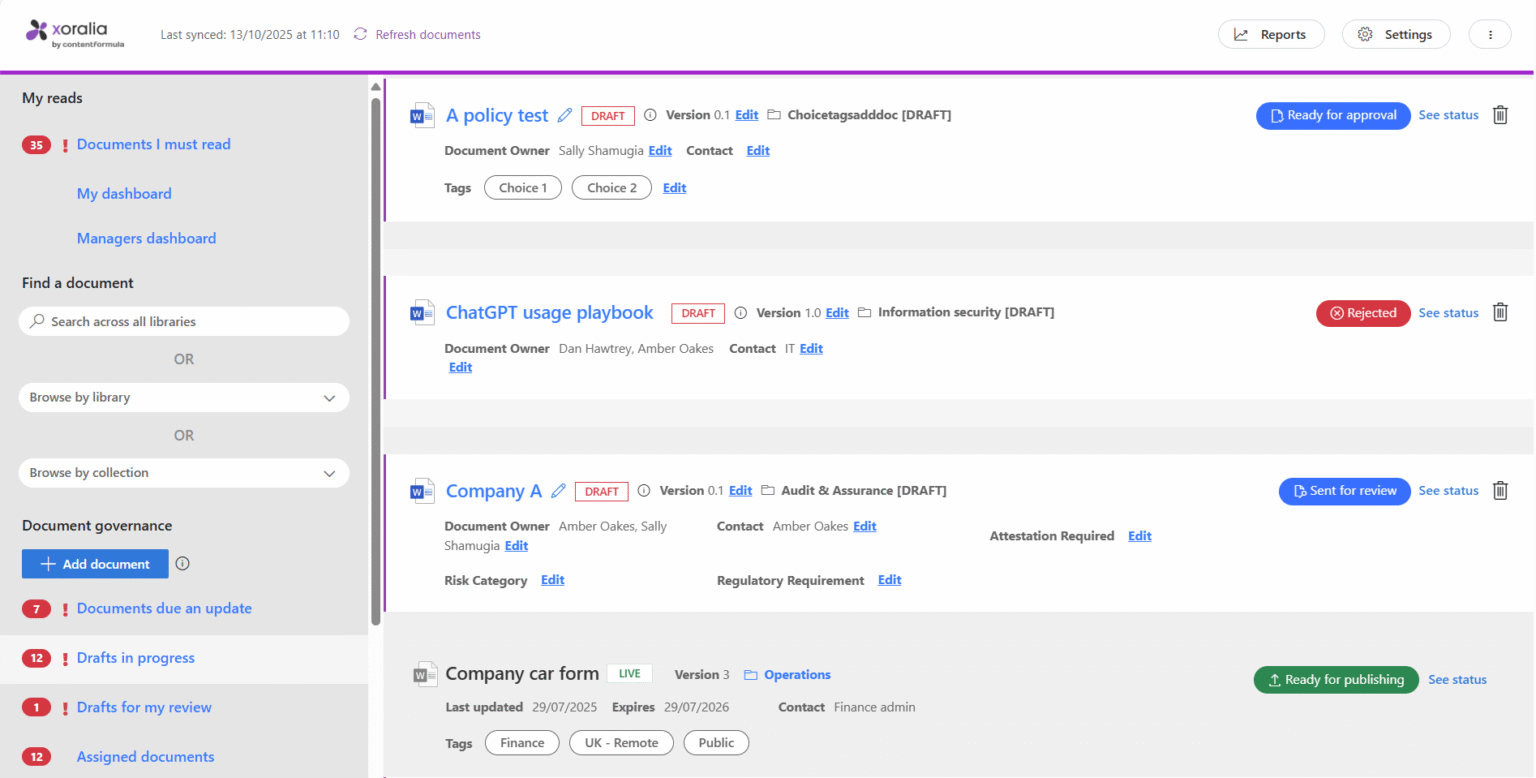Viewport: 1536px width, 778px height.
Task: Click the Search across all libraries field
Action: 184,321
